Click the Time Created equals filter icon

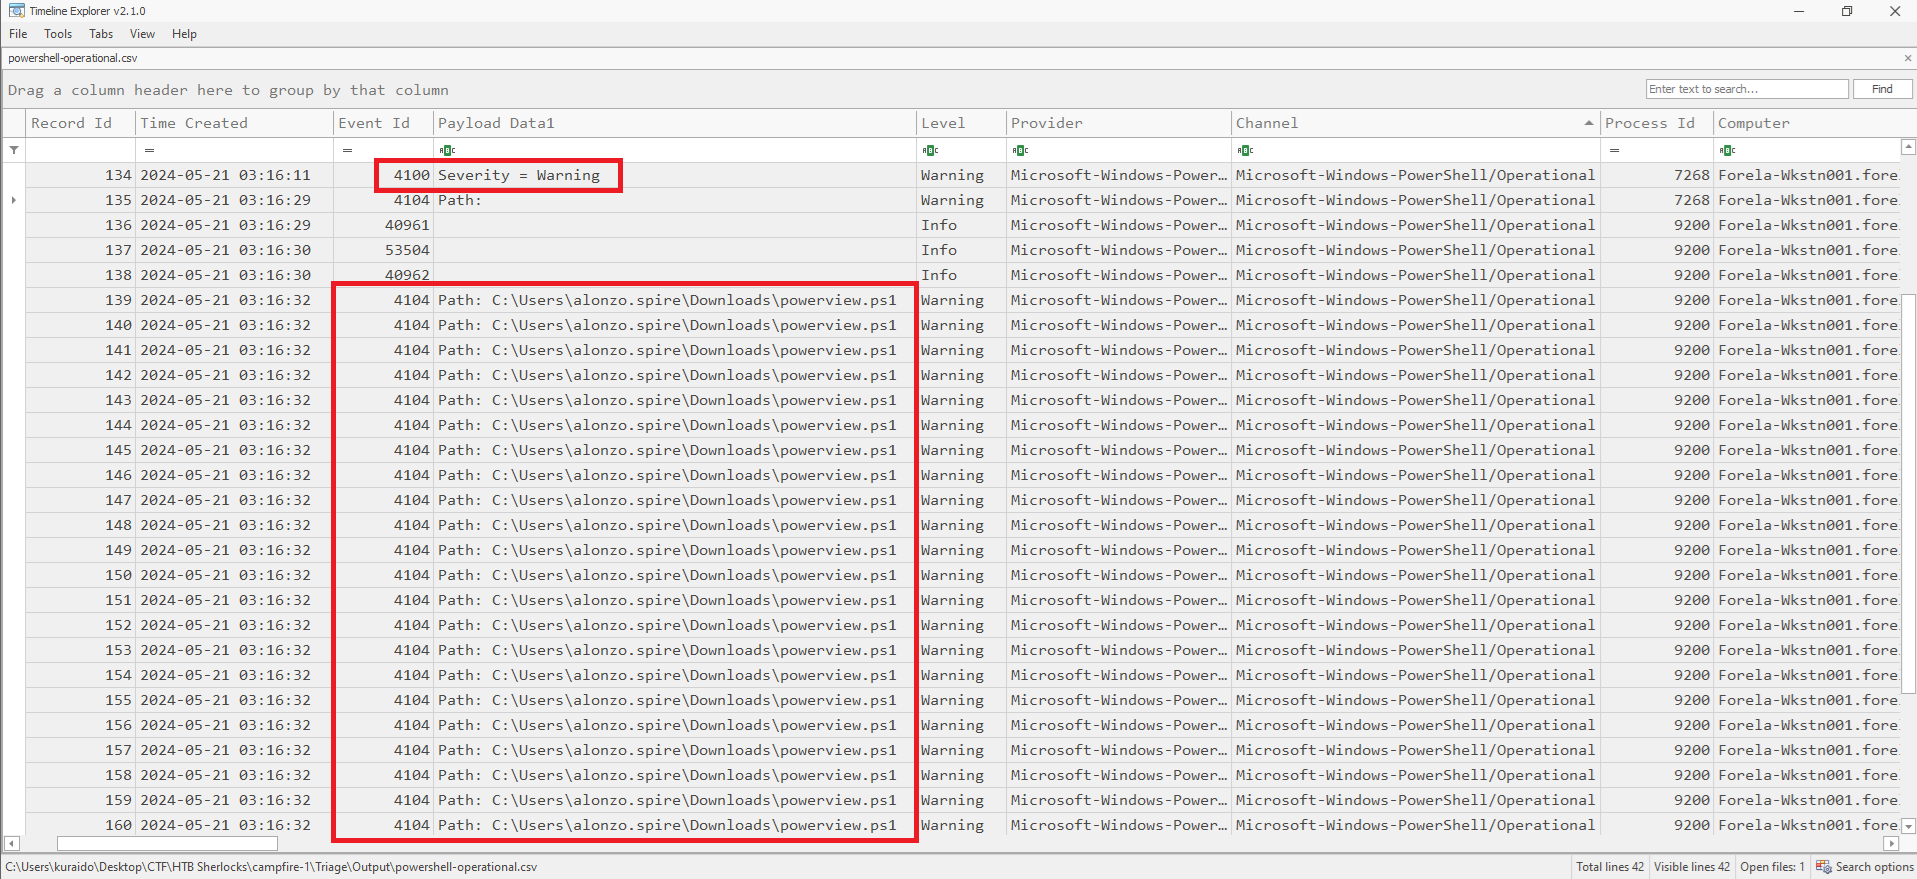(x=149, y=150)
